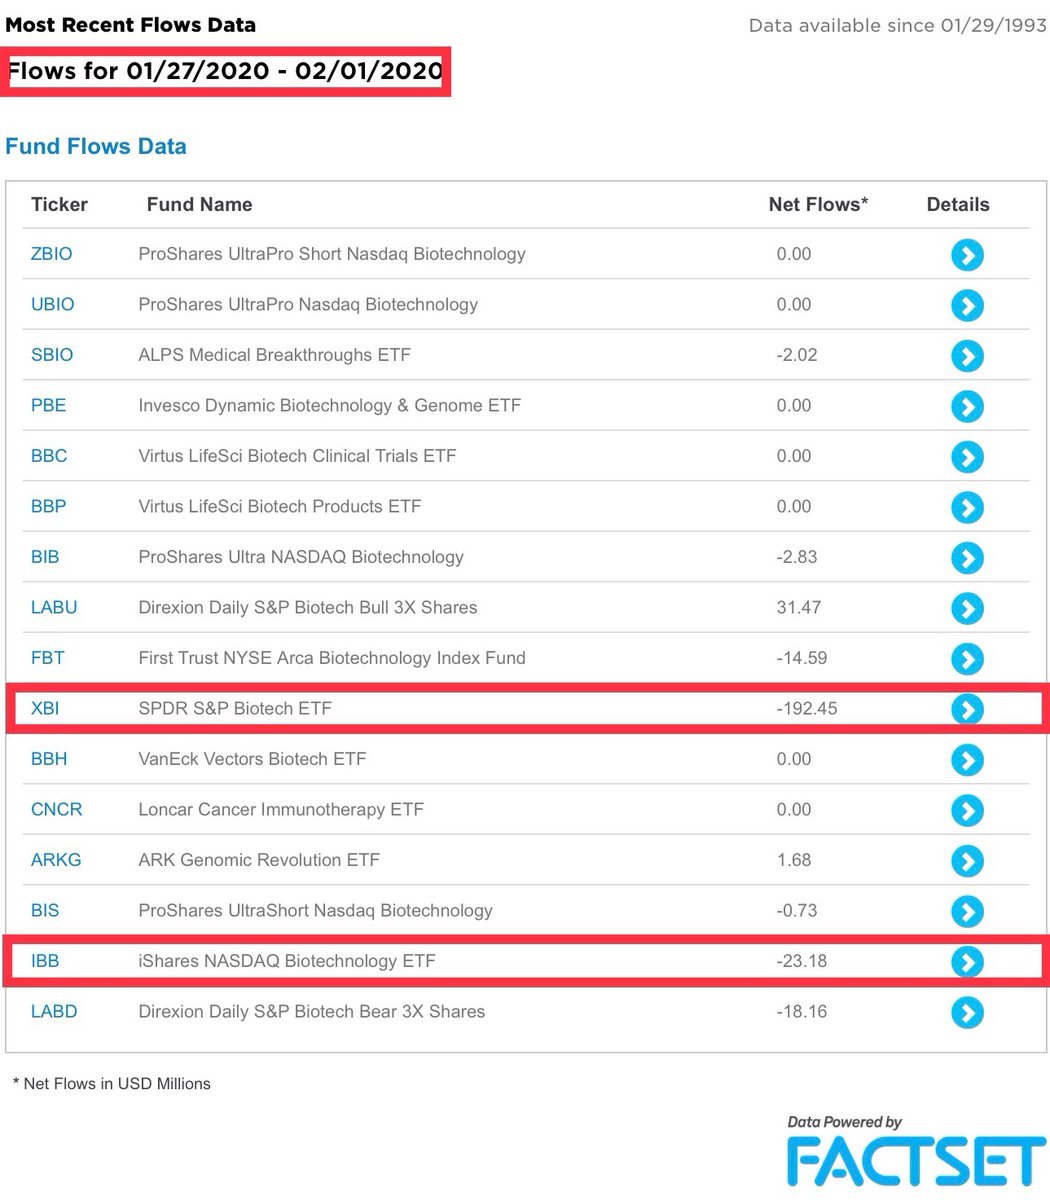Click 'iShares NASDAQ Biotechnology ETF' fund name

click(x=287, y=961)
